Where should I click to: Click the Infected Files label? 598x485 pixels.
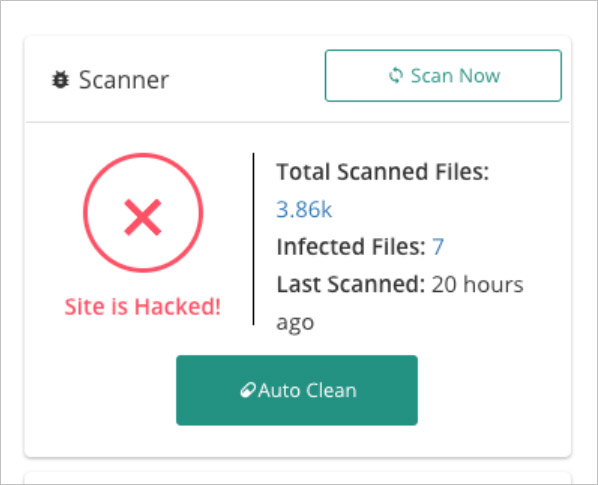pyautogui.click(x=351, y=247)
